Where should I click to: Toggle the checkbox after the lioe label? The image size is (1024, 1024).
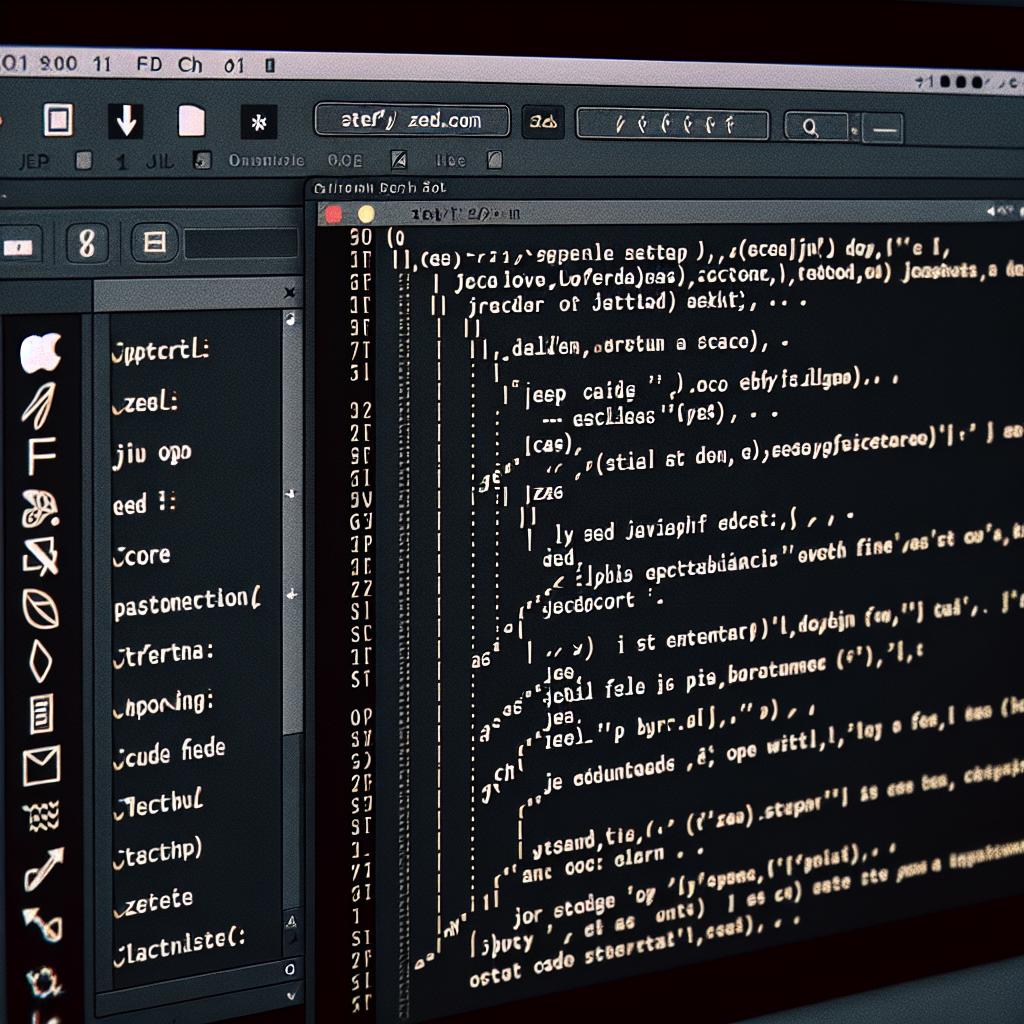coord(494,160)
